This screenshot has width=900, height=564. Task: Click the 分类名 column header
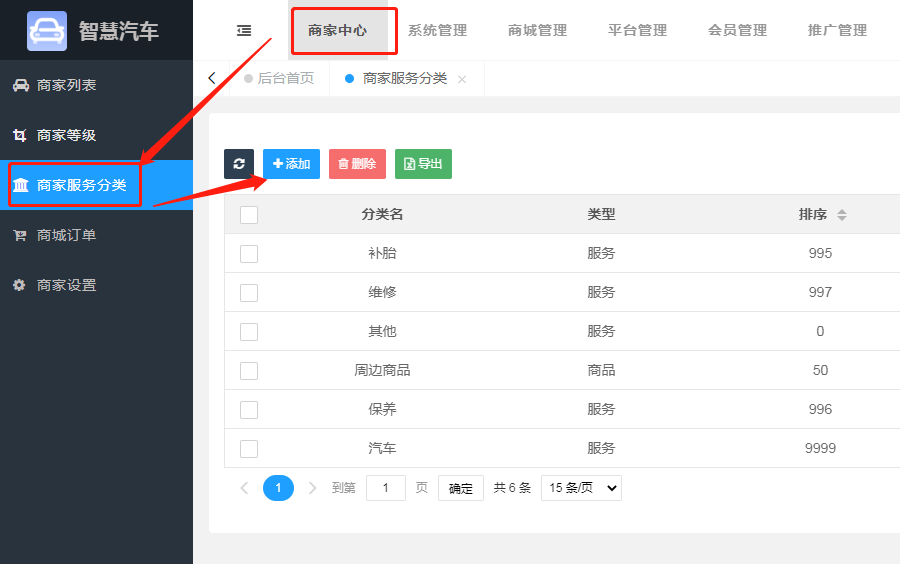[382, 215]
